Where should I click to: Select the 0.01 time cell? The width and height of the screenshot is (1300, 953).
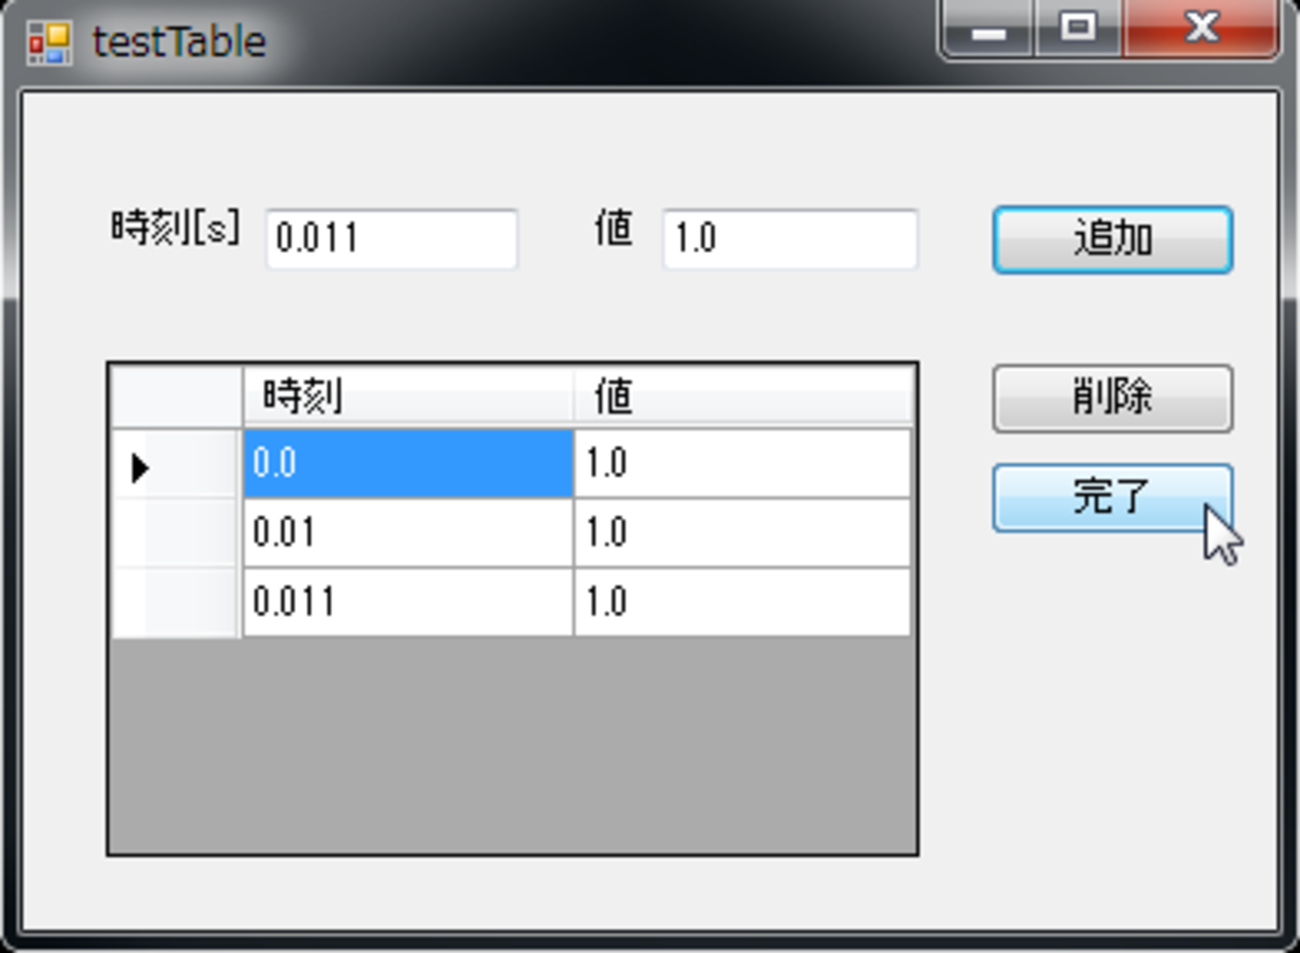click(x=408, y=532)
